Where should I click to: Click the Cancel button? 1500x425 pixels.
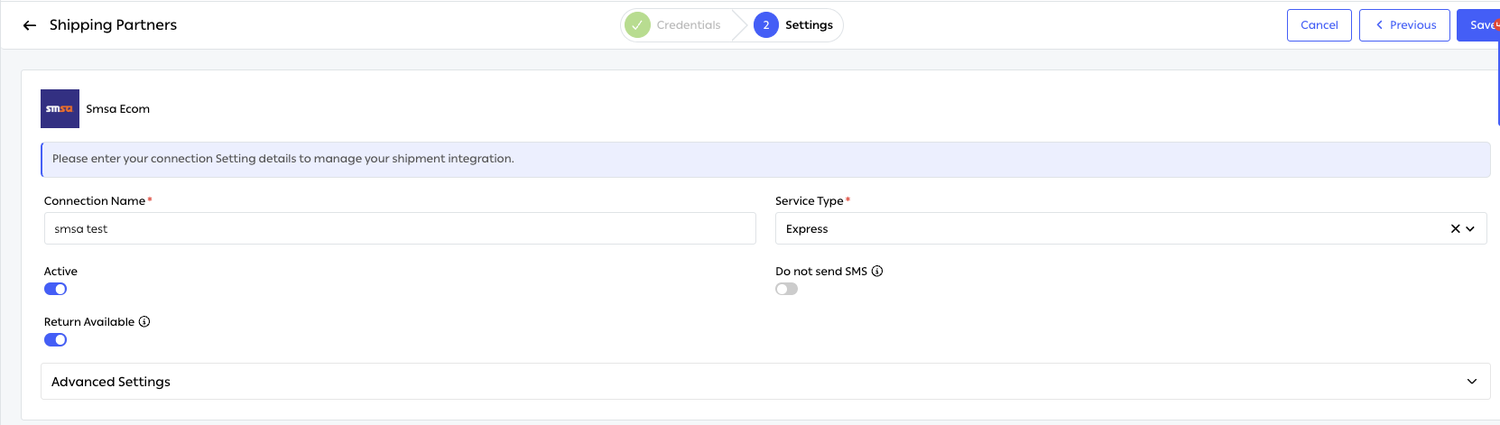coord(1319,25)
